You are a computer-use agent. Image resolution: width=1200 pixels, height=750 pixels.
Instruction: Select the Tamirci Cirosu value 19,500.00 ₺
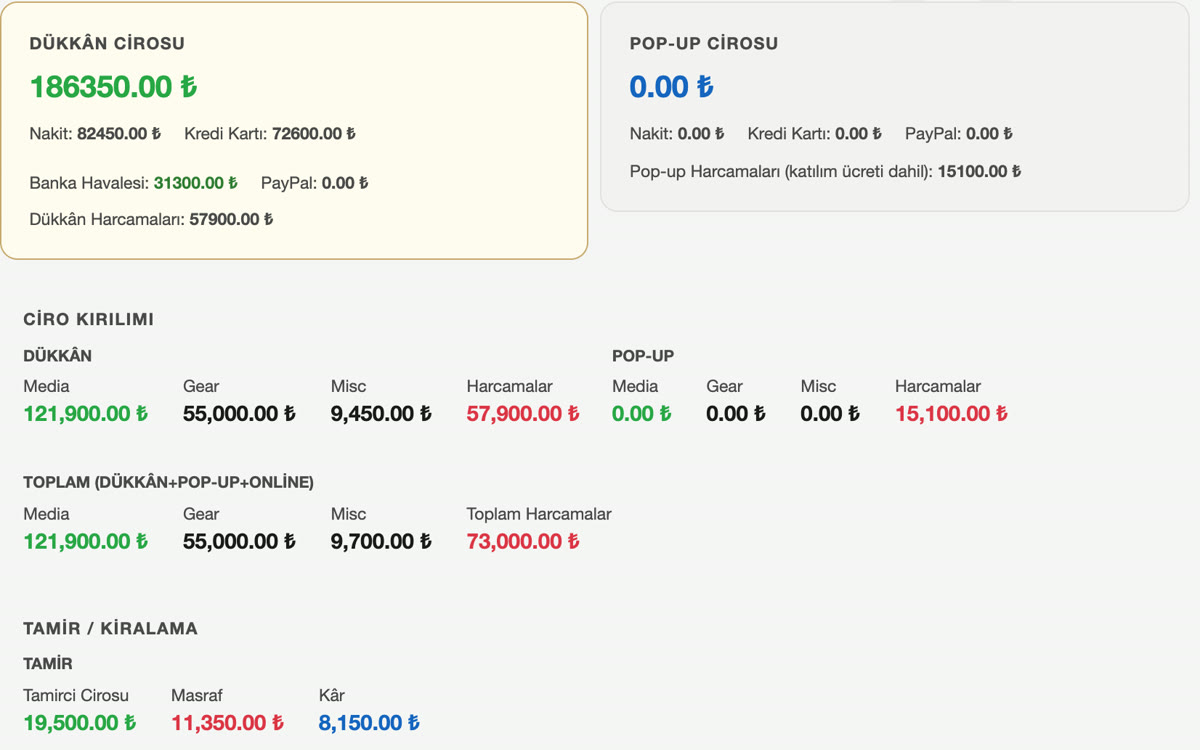click(80, 722)
